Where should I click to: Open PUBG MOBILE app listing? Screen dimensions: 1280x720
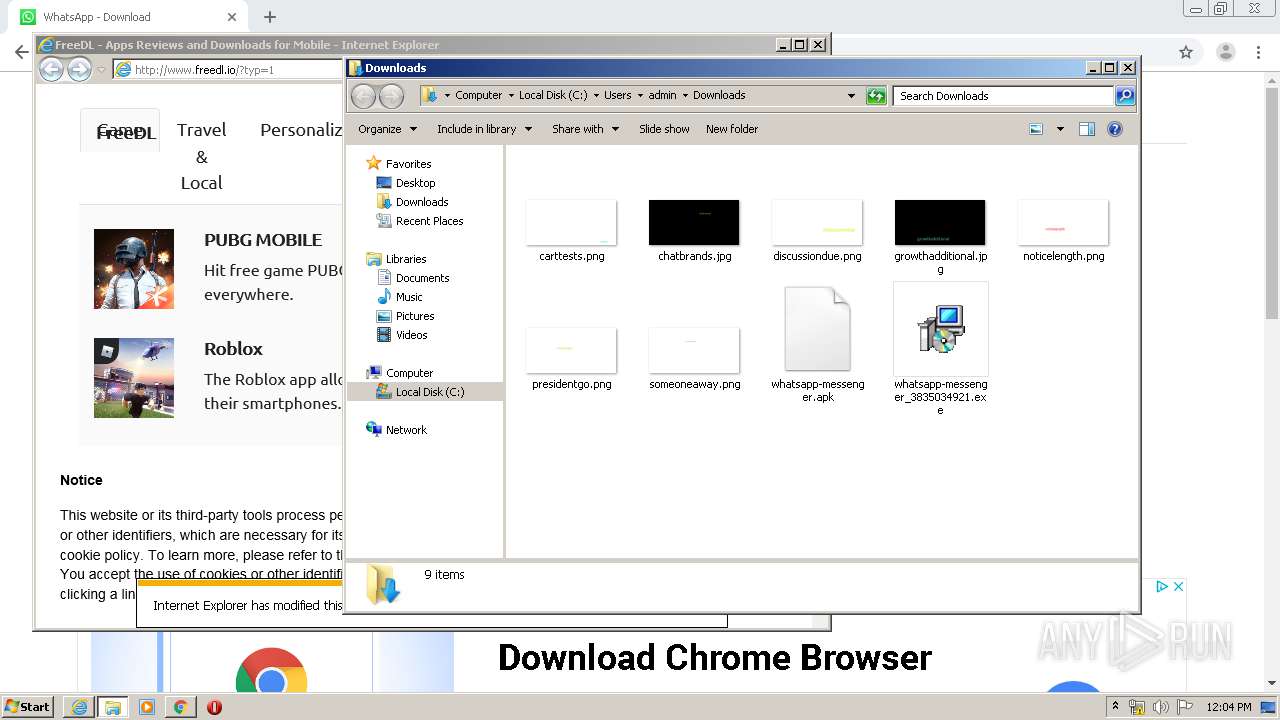(263, 240)
